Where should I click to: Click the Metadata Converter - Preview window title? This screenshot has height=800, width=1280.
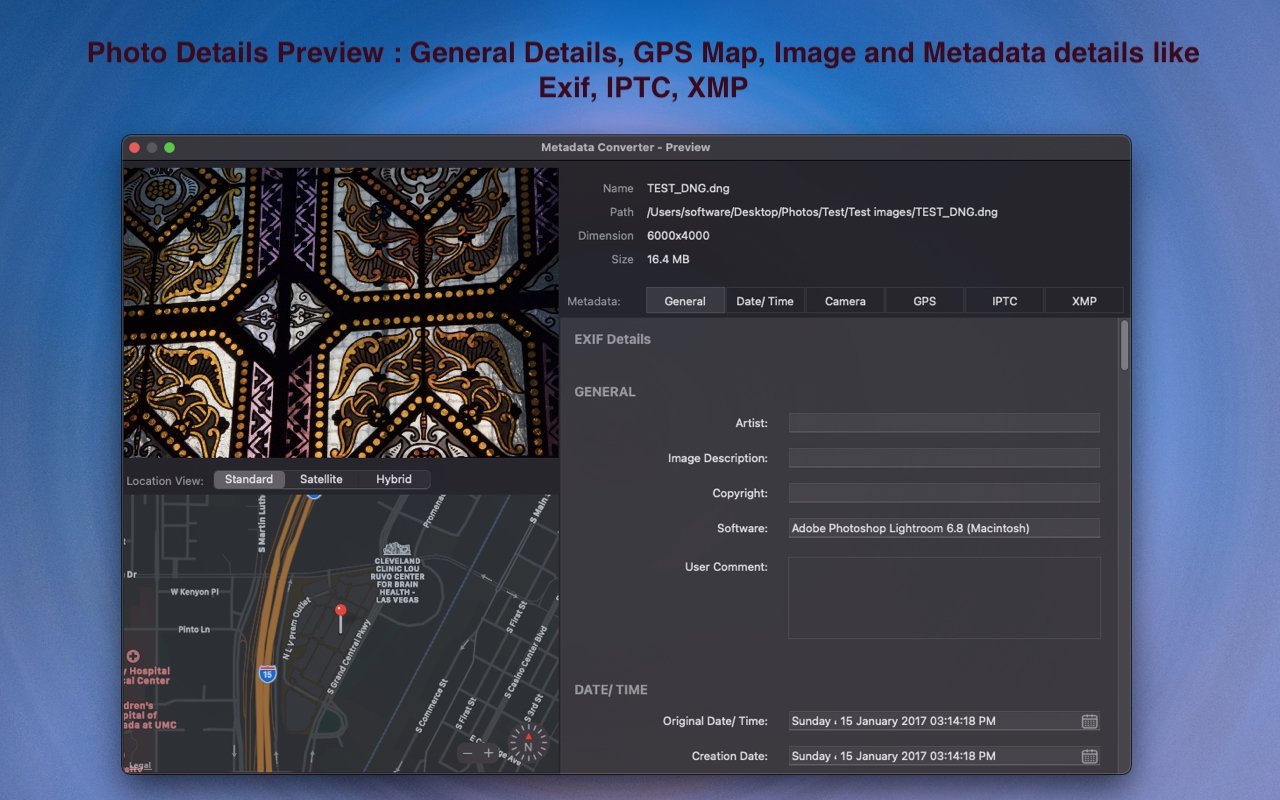click(626, 147)
